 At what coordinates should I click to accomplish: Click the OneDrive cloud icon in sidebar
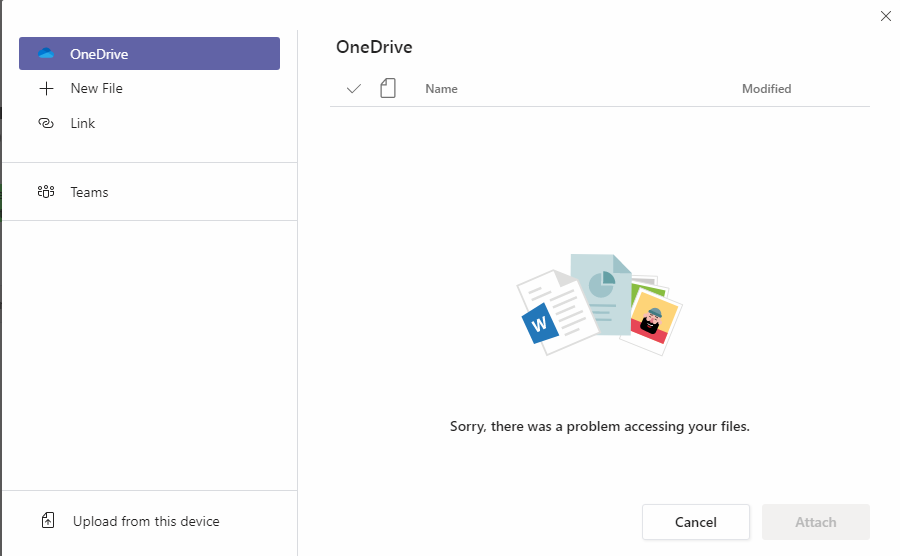tap(46, 53)
